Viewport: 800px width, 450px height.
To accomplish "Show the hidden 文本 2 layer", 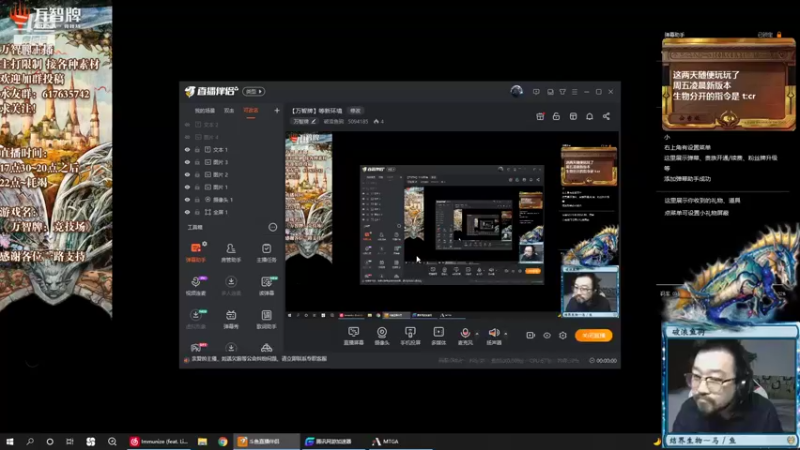I will tap(187, 124).
